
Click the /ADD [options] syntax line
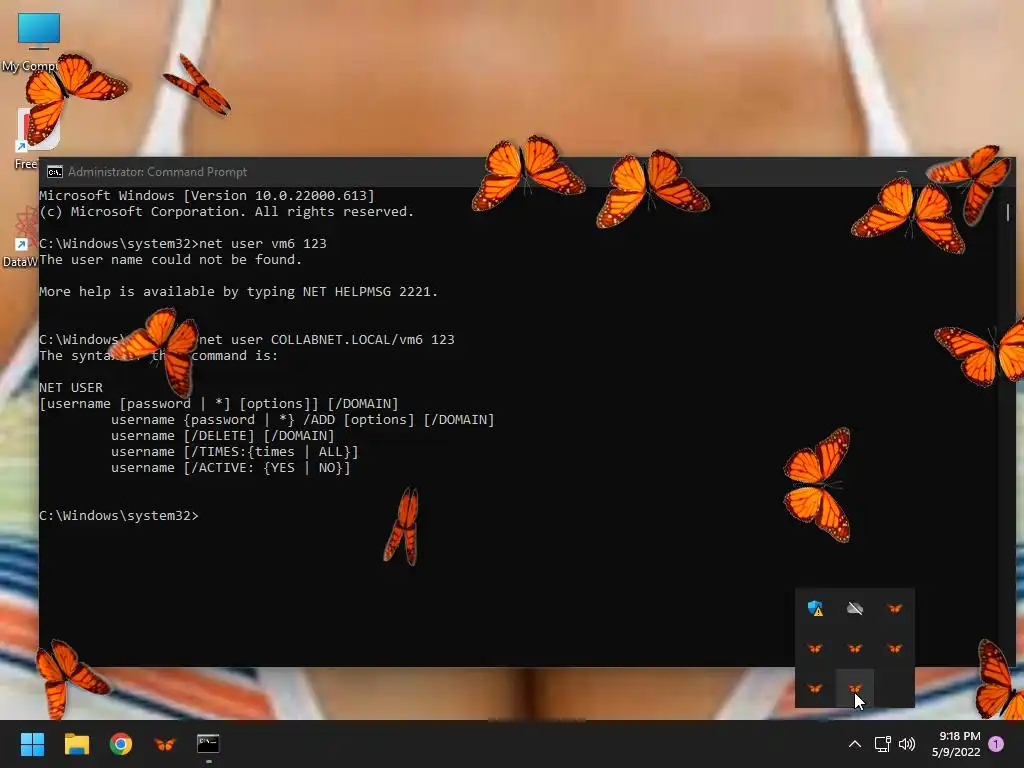(302, 420)
